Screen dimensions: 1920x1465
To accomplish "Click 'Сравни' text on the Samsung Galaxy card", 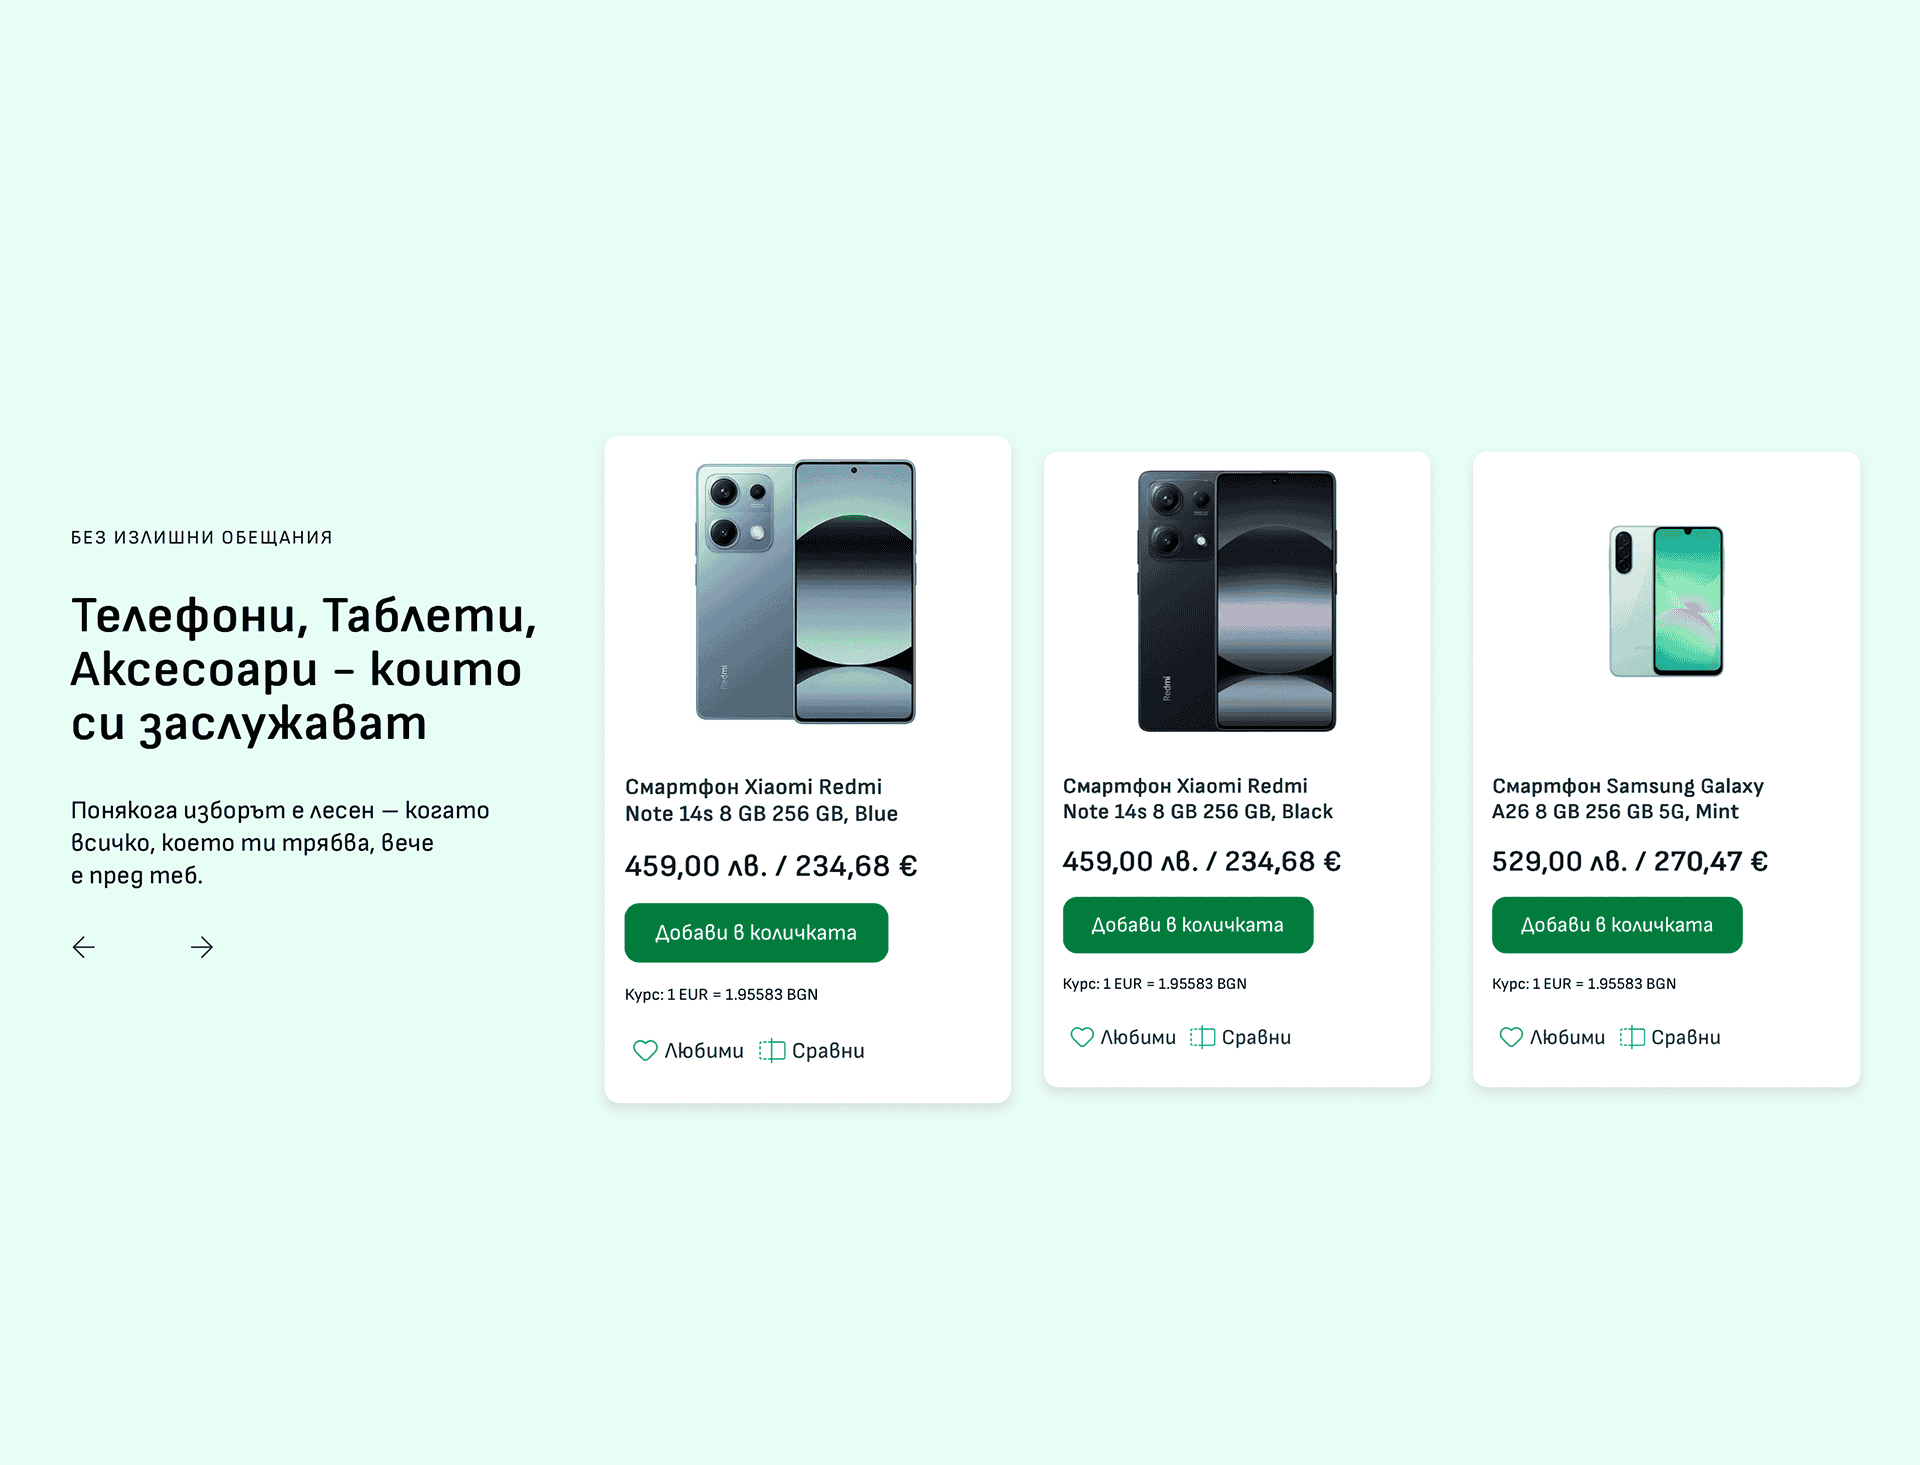I will [x=1686, y=1038].
